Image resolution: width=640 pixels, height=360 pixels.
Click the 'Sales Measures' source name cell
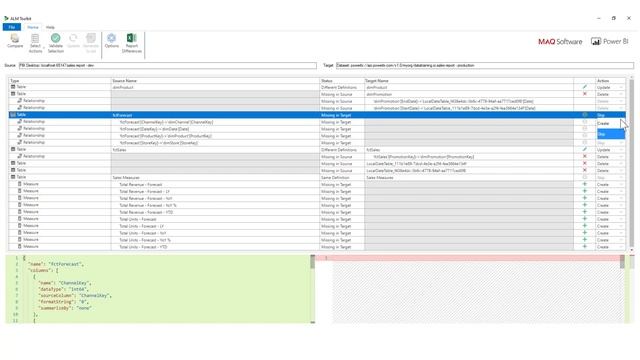(215, 178)
